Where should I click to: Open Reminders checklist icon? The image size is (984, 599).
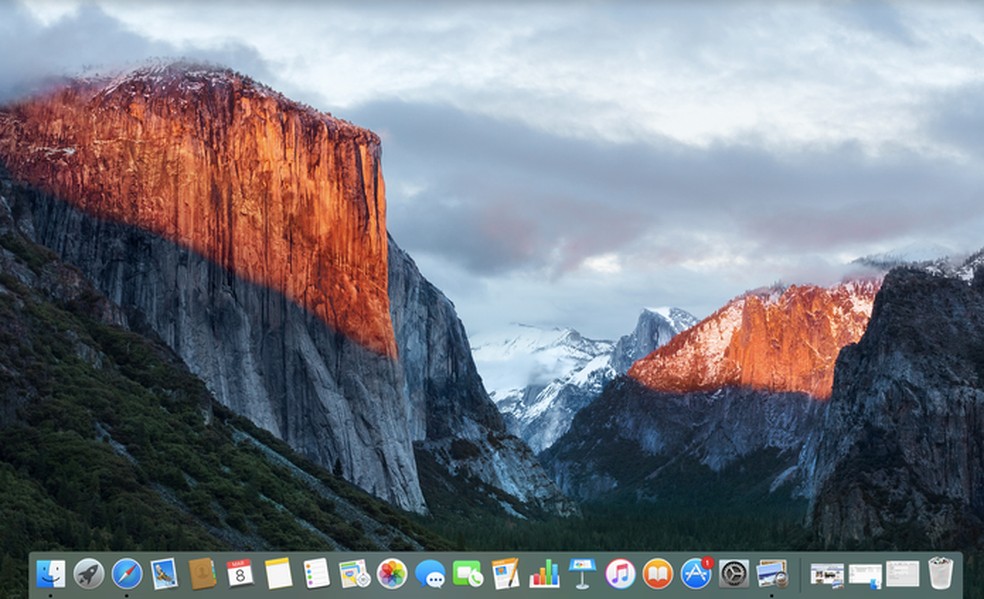tap(316, 573)
